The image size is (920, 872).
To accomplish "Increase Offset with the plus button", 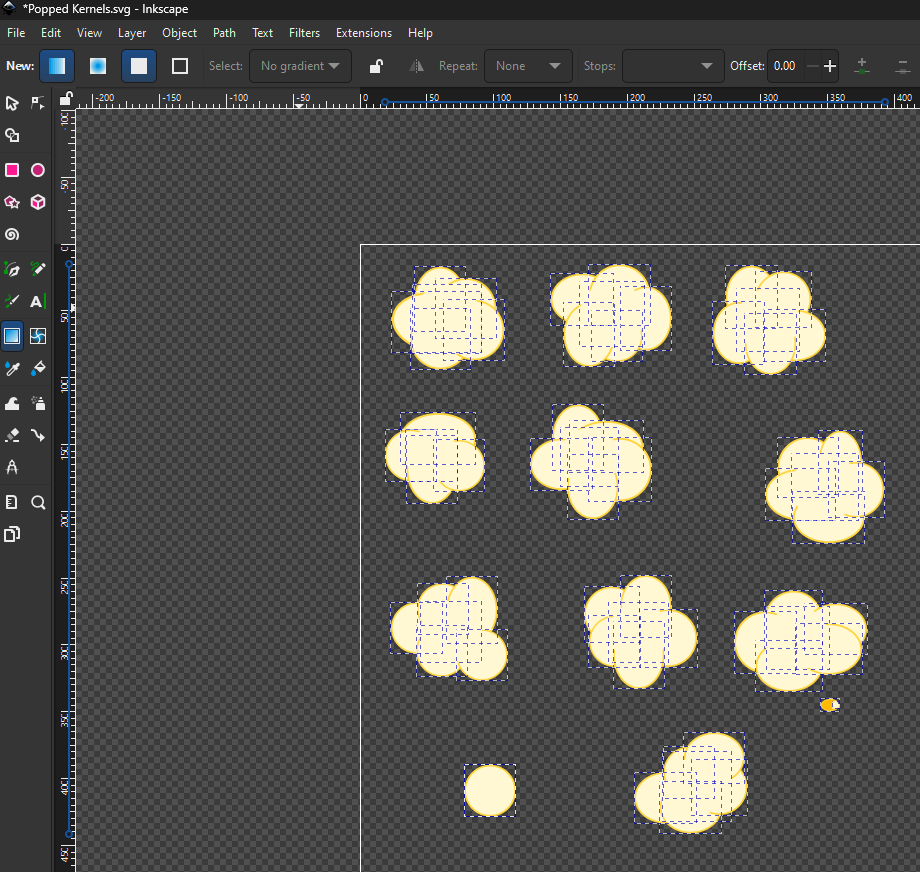I will 830,66.
